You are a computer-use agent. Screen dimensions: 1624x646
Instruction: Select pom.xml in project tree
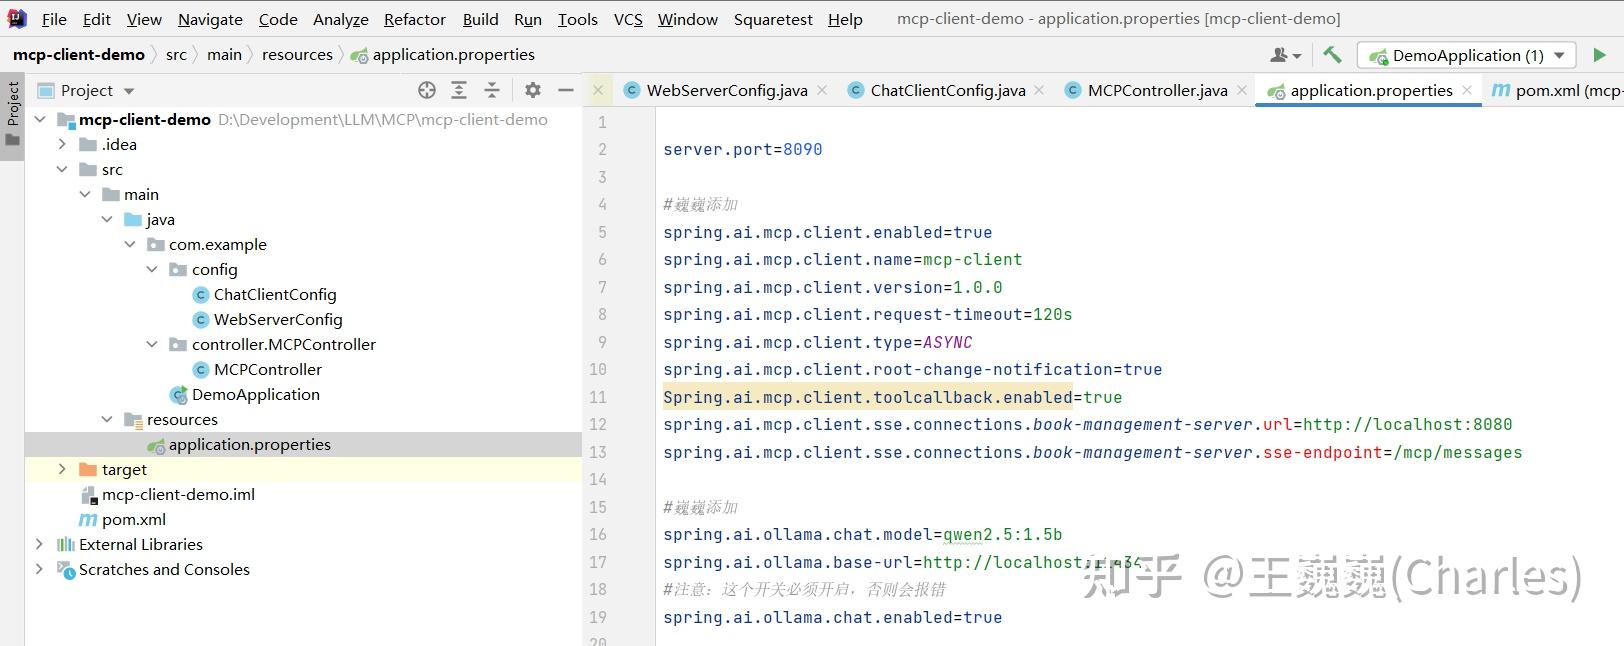click(x=134, y=519)
